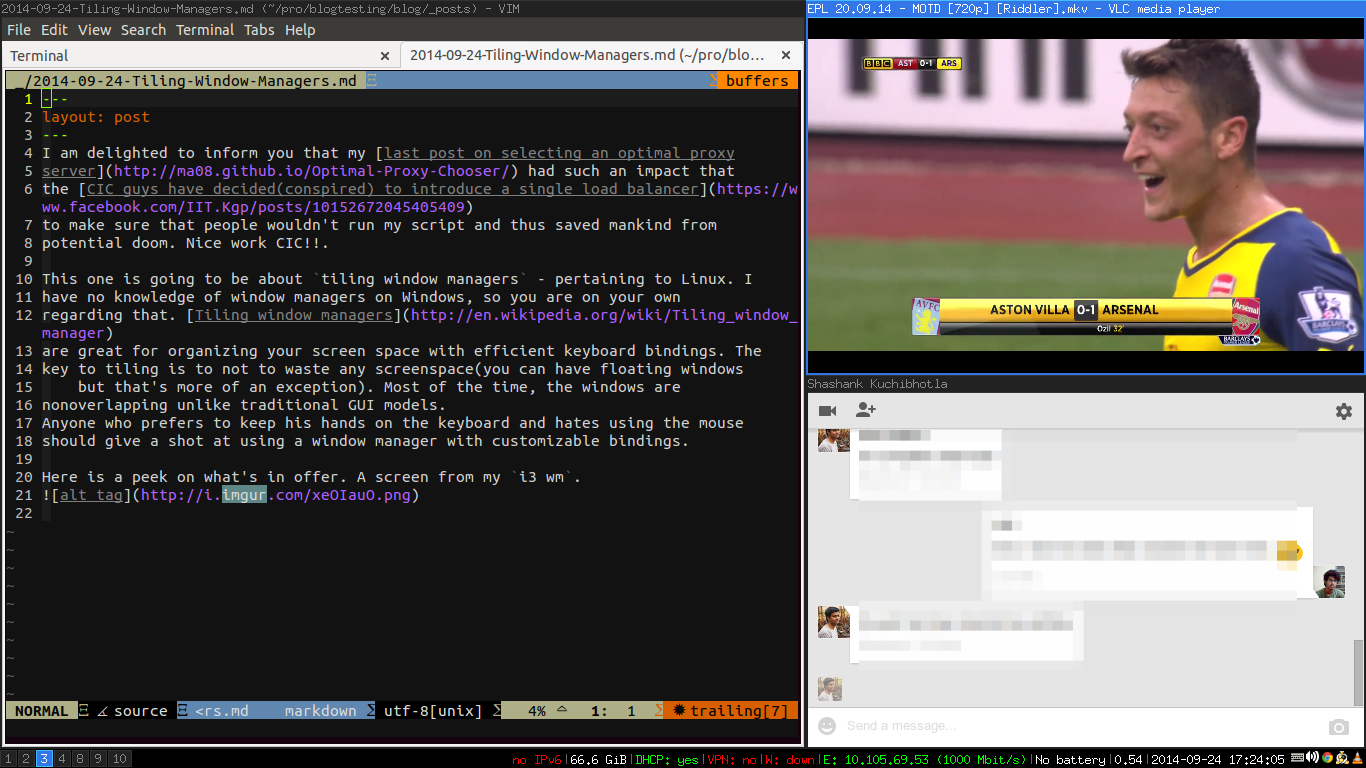Open the File menu
Screen dimensions: 1366x768
[x=19, y=30]
